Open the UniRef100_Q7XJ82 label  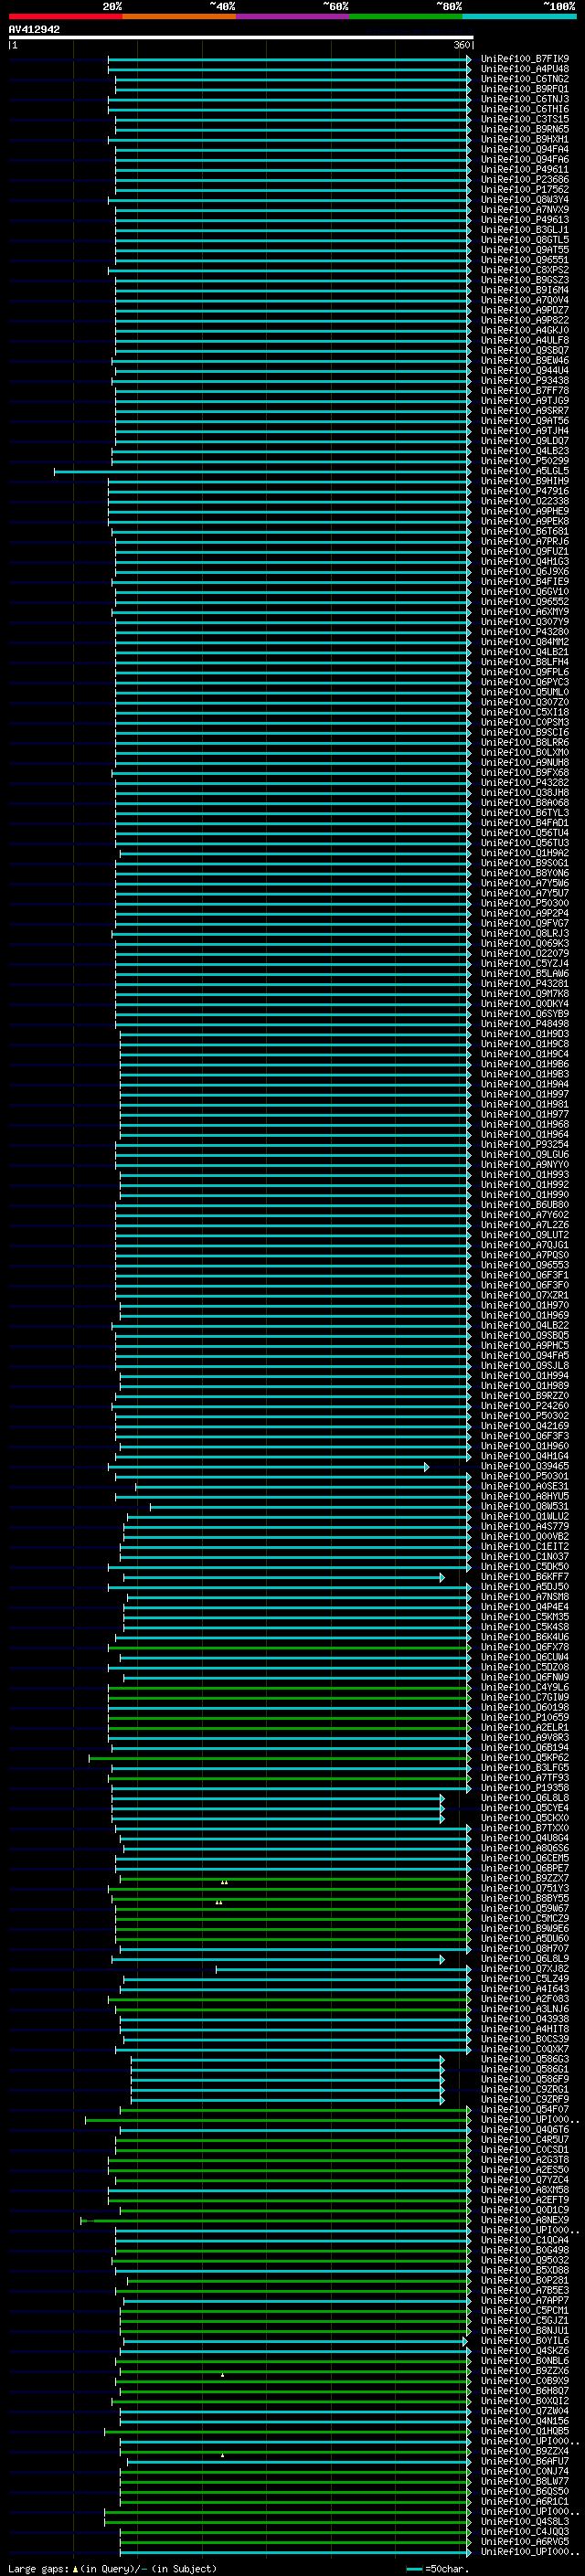(x=524, y=1968)
